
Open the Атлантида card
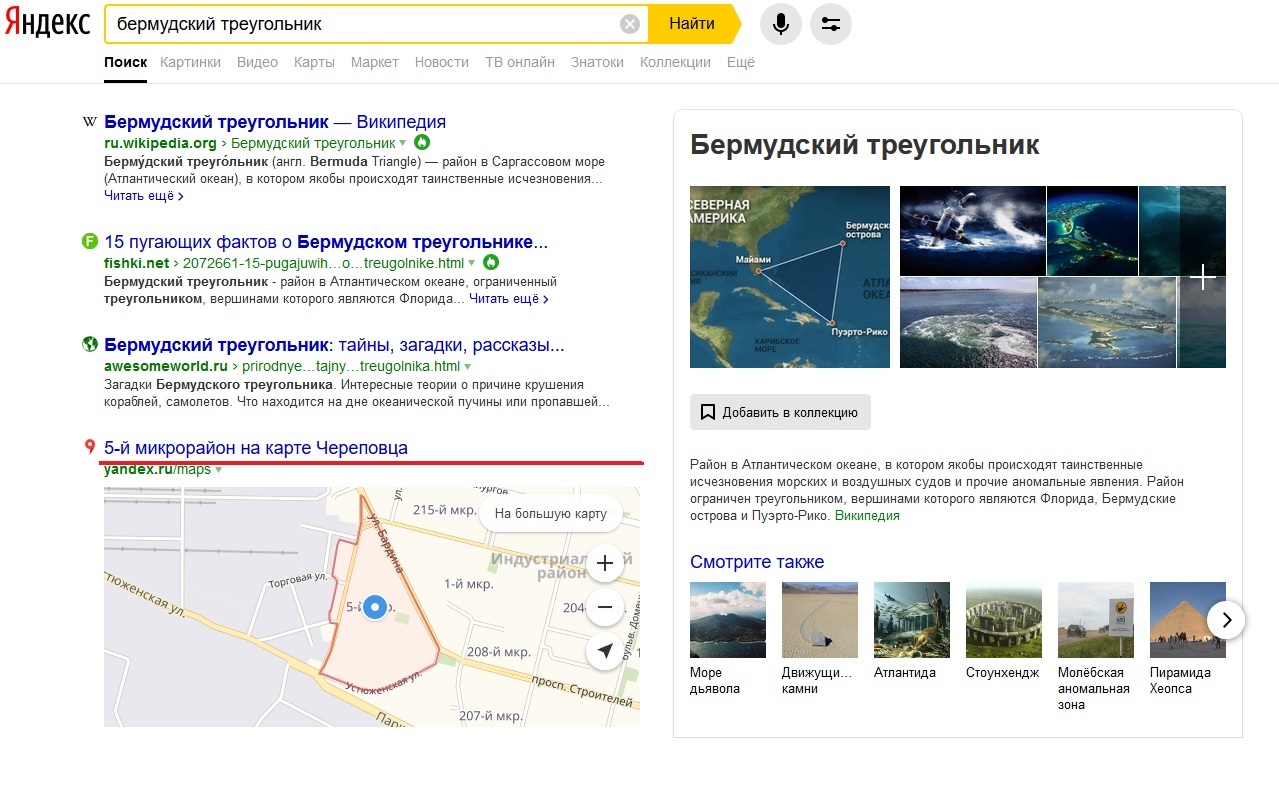point(912,632)
